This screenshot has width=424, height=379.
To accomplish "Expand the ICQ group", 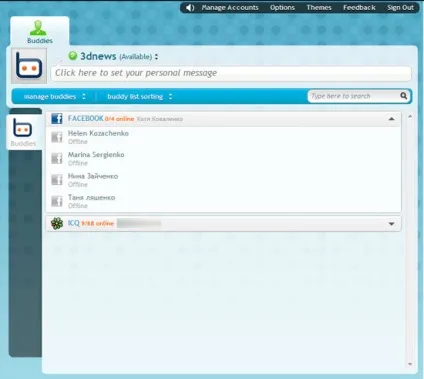I will (x=392, y=224).
